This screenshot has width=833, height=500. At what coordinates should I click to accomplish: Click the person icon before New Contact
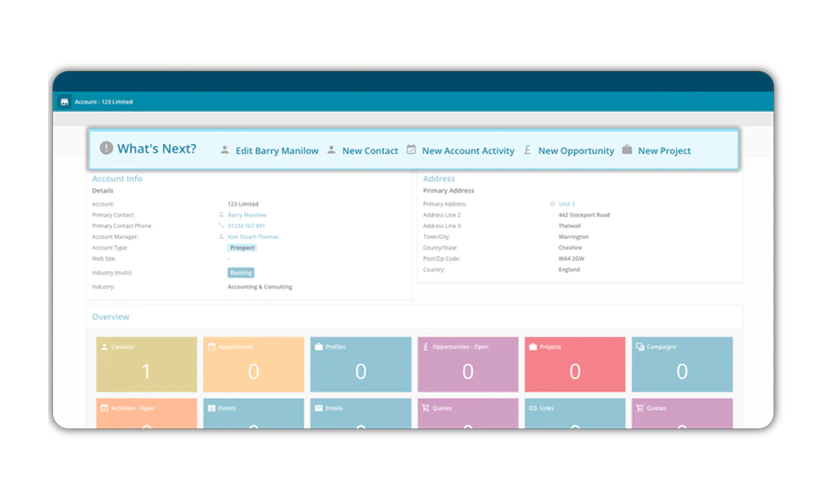(x=331, y=150)
